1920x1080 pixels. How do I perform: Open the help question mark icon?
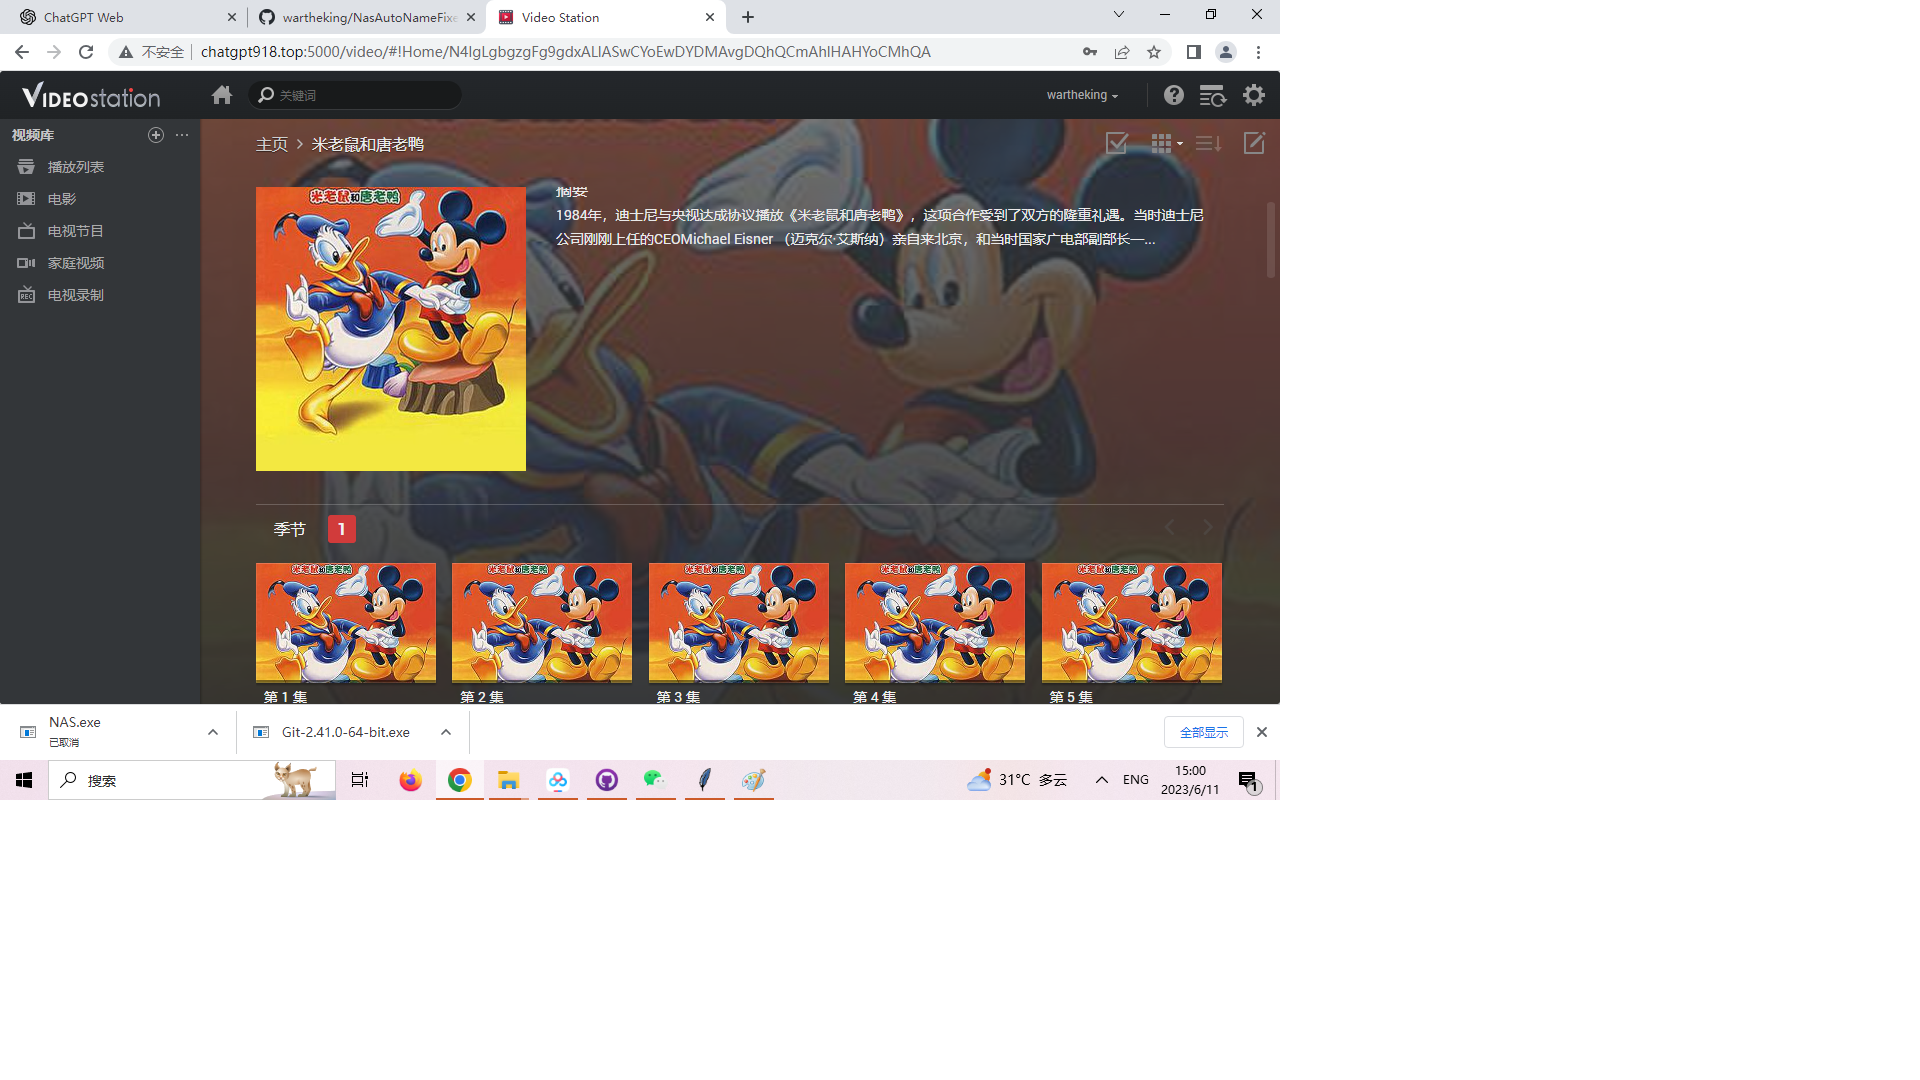click(1173, 95)
